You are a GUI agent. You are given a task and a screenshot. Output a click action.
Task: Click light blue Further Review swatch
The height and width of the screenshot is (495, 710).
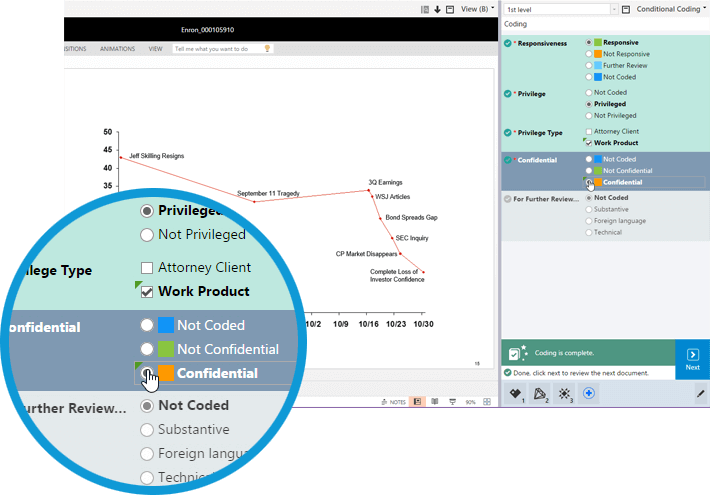(598, 66)
